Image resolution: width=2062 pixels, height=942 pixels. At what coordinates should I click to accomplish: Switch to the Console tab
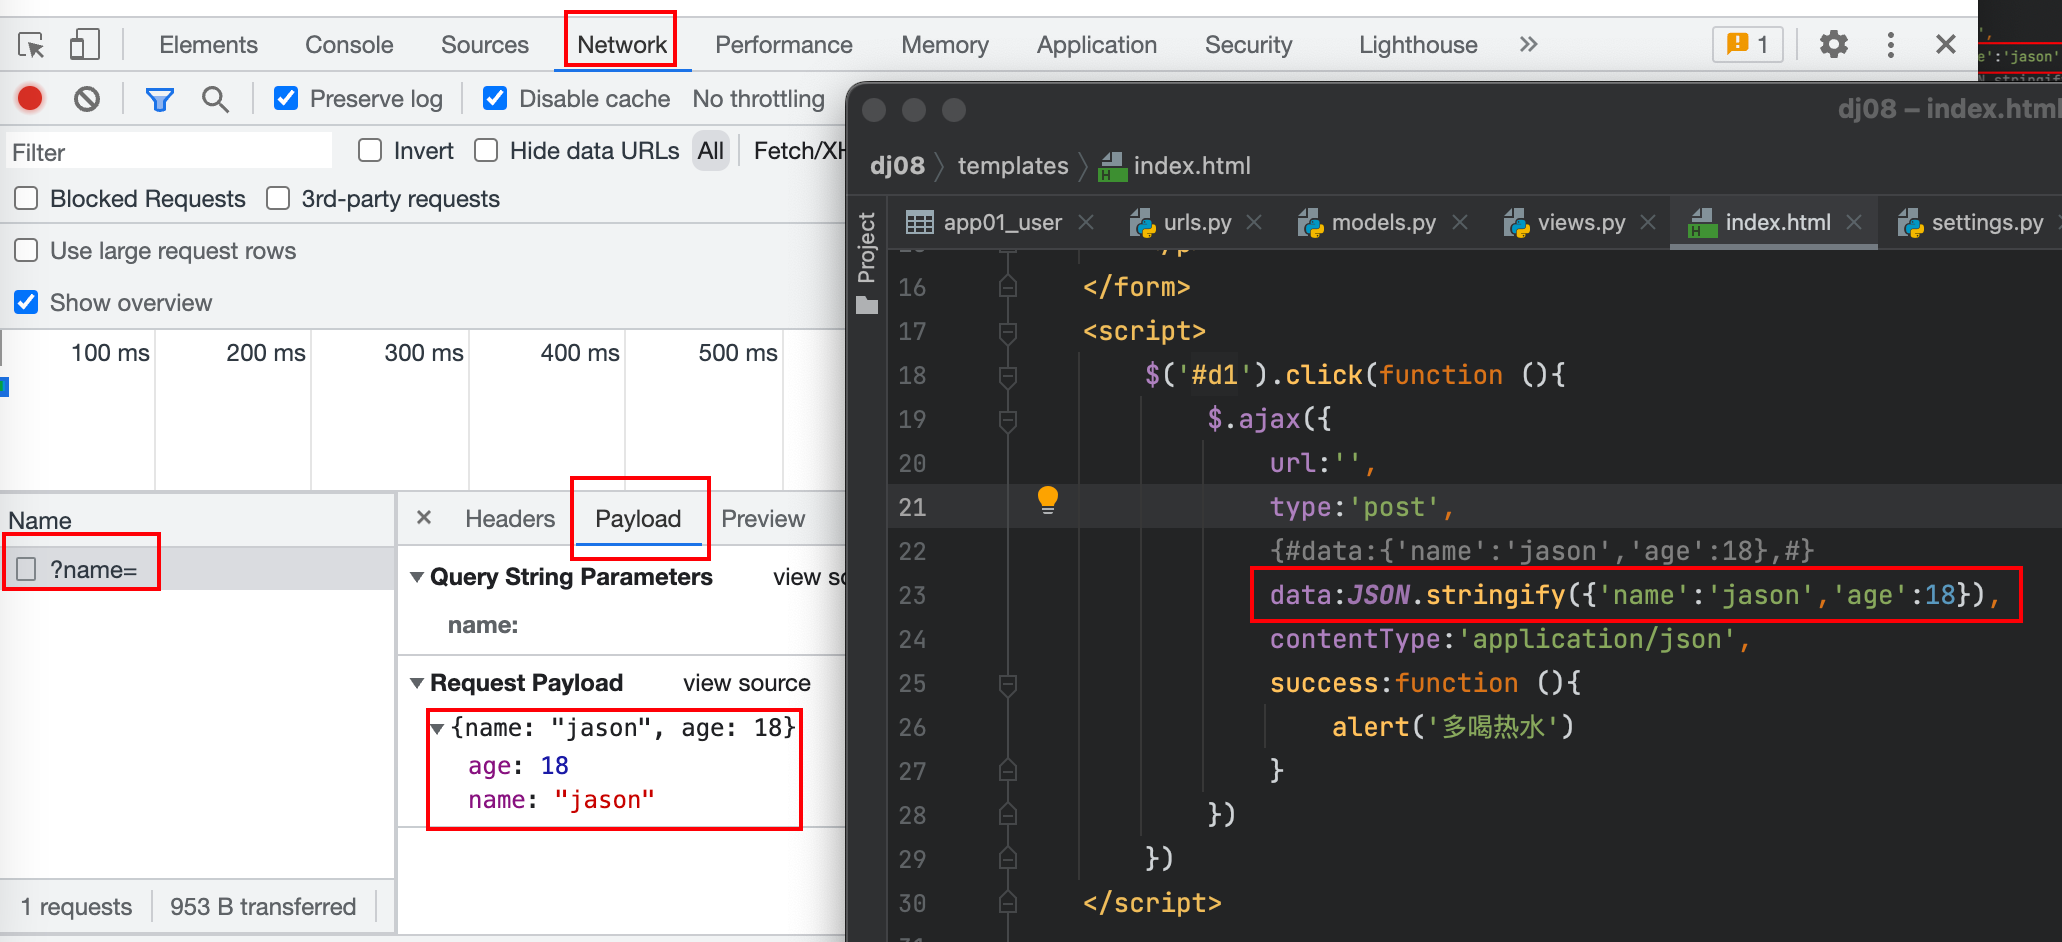click(x=349, y=45)
